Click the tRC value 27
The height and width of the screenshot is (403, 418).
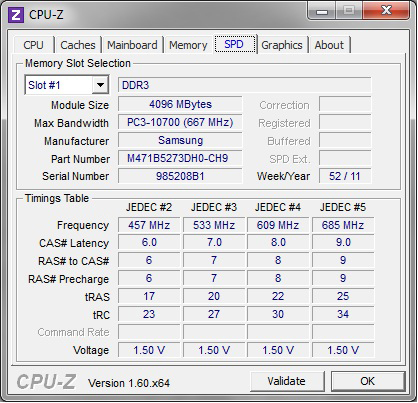214,315
